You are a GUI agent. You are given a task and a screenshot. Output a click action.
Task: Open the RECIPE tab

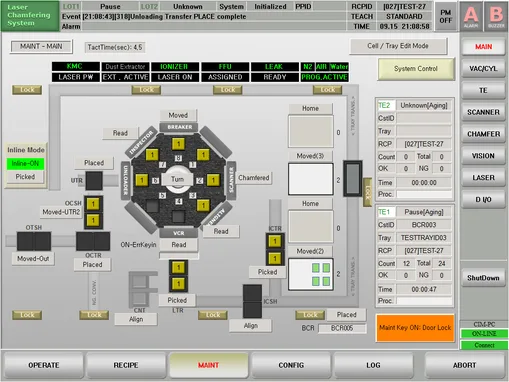pyautogui.click(x=126, y=365)
